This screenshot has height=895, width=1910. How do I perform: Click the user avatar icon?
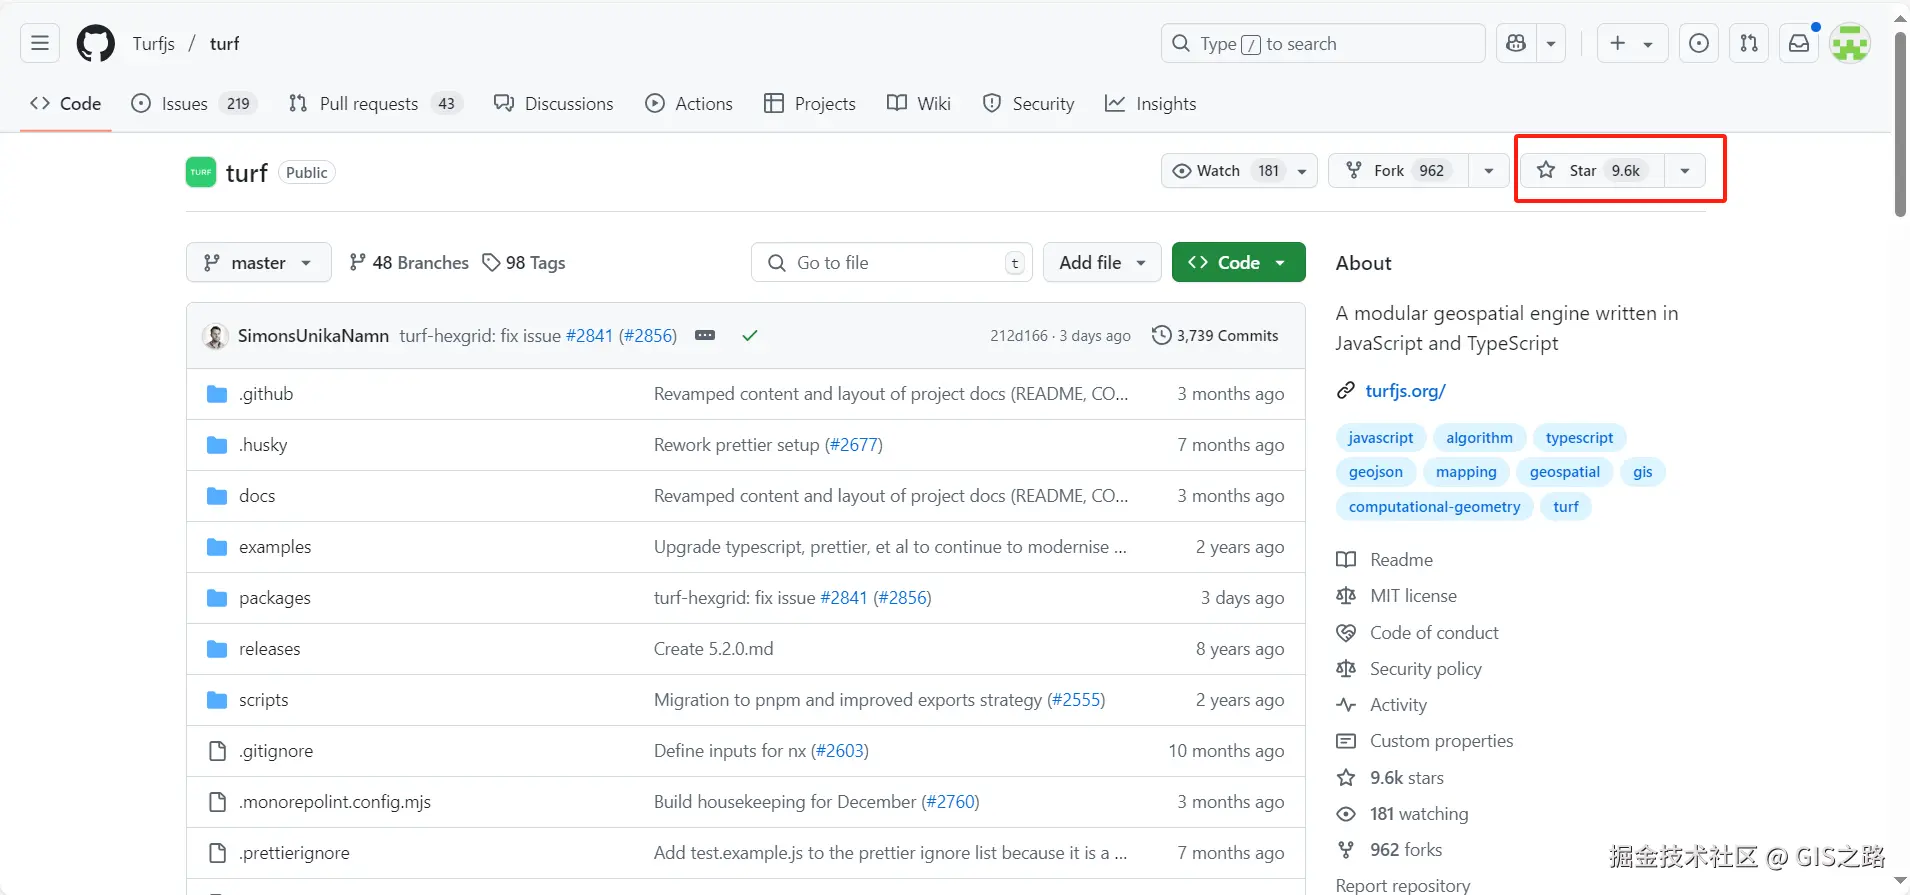1850,43
